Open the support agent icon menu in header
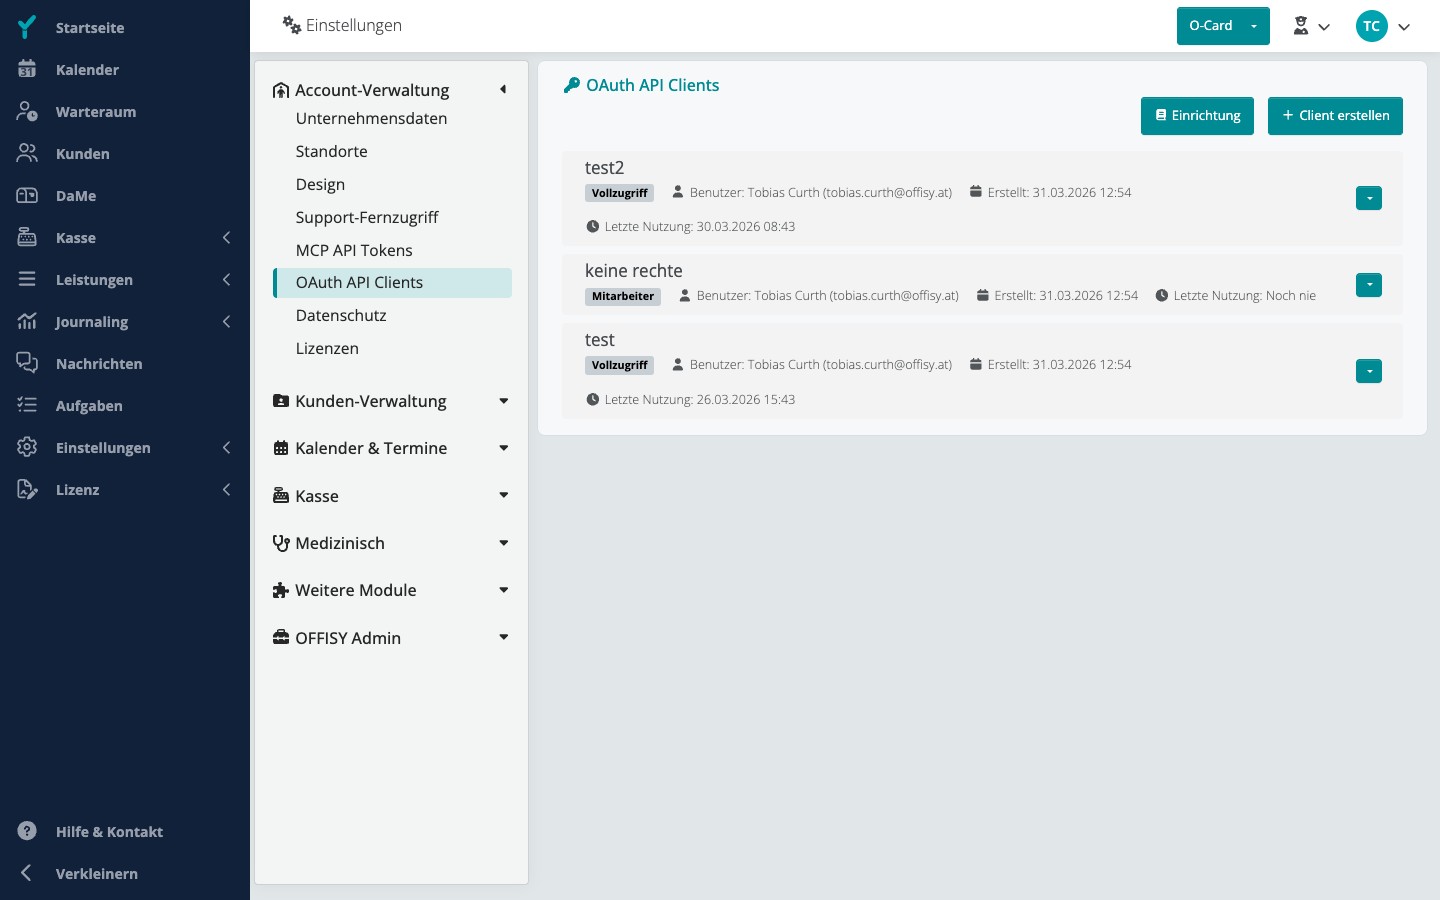 (1311, 26)
